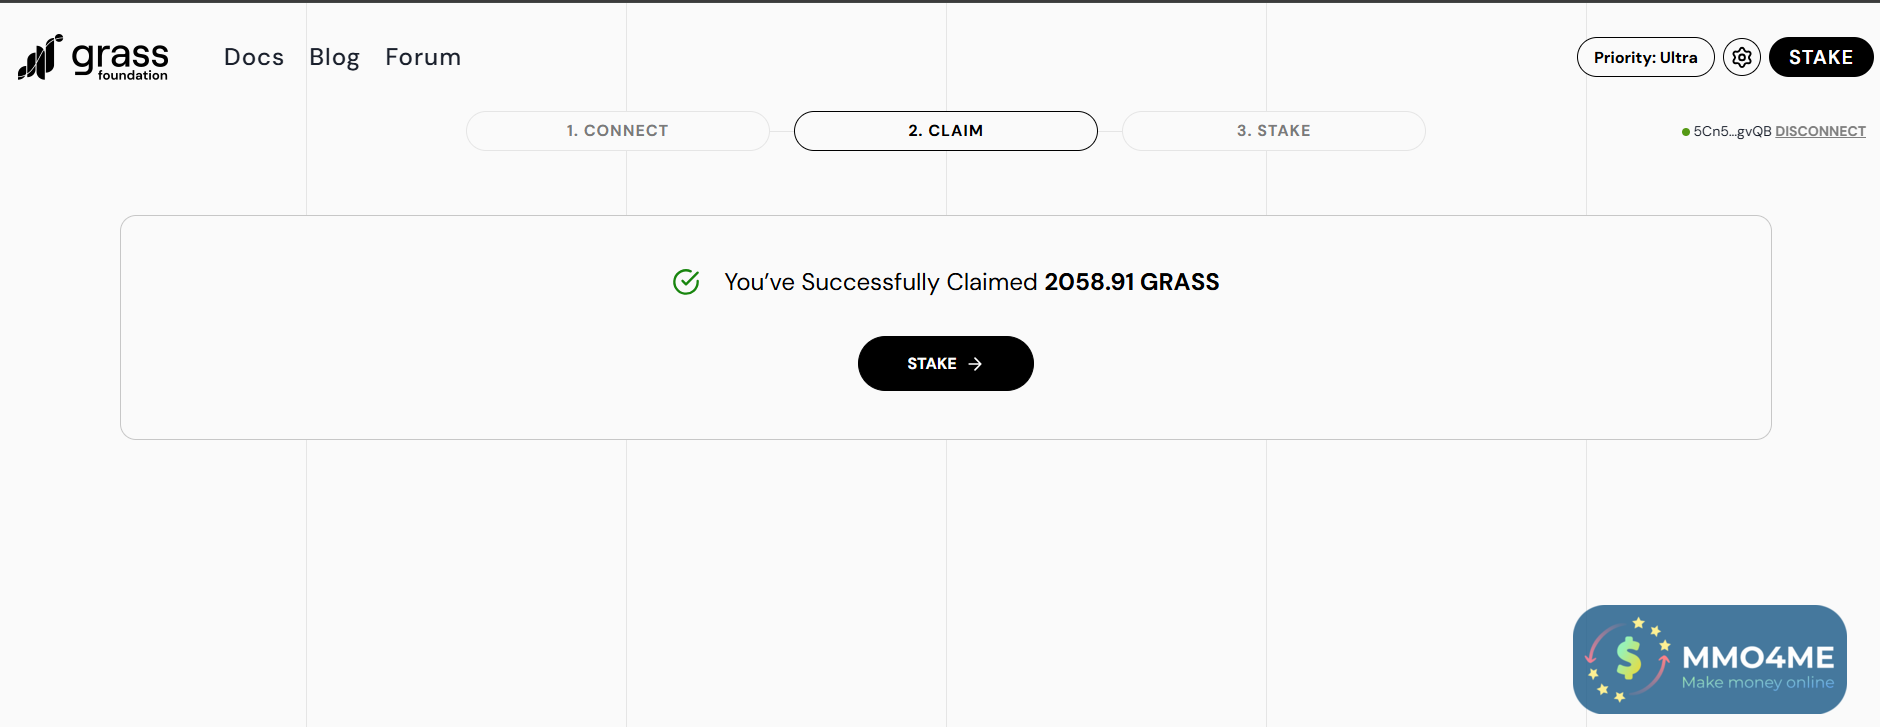Select the 2. CLAIM step
The height and width of the screenshot is (727, 1880).
[x=945, y=131]
